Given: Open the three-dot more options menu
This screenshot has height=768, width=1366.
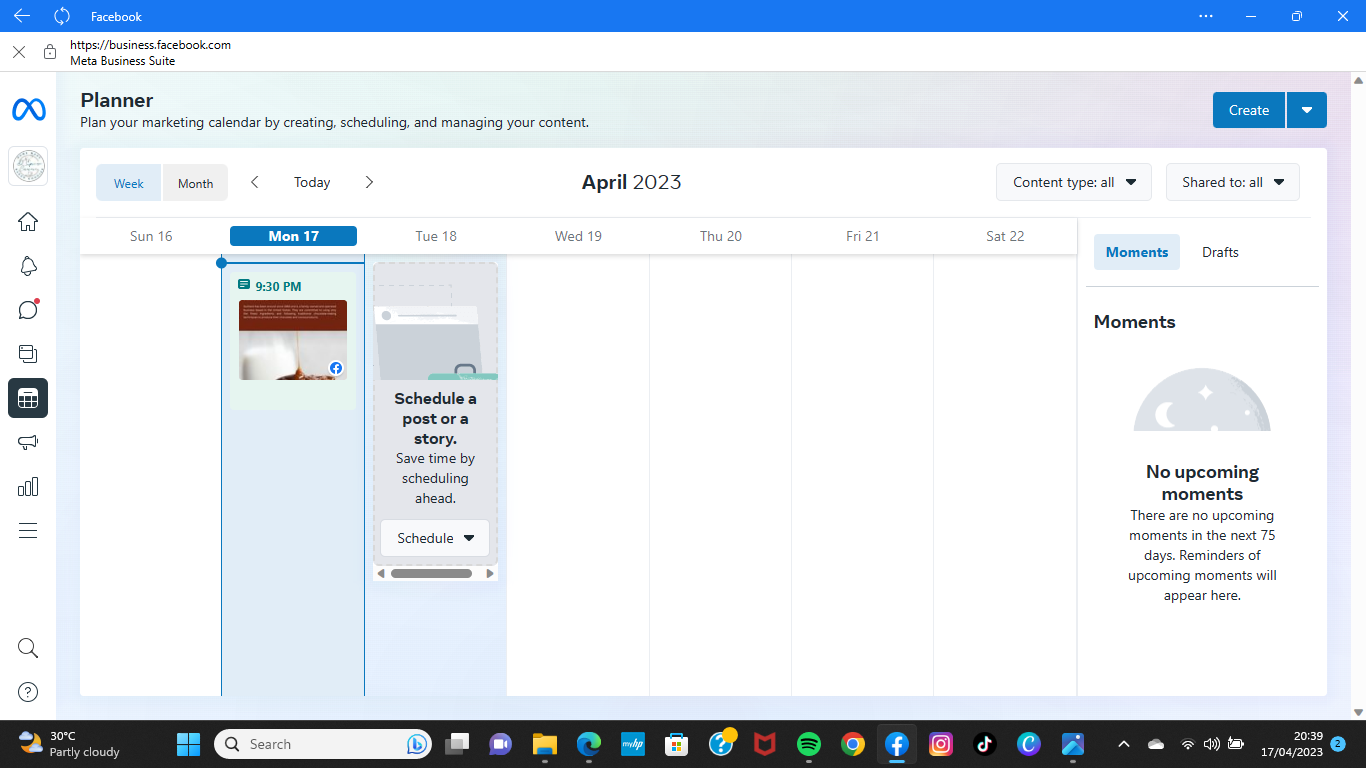Looking at the screenshot, I should click(x=1206, y=16).
